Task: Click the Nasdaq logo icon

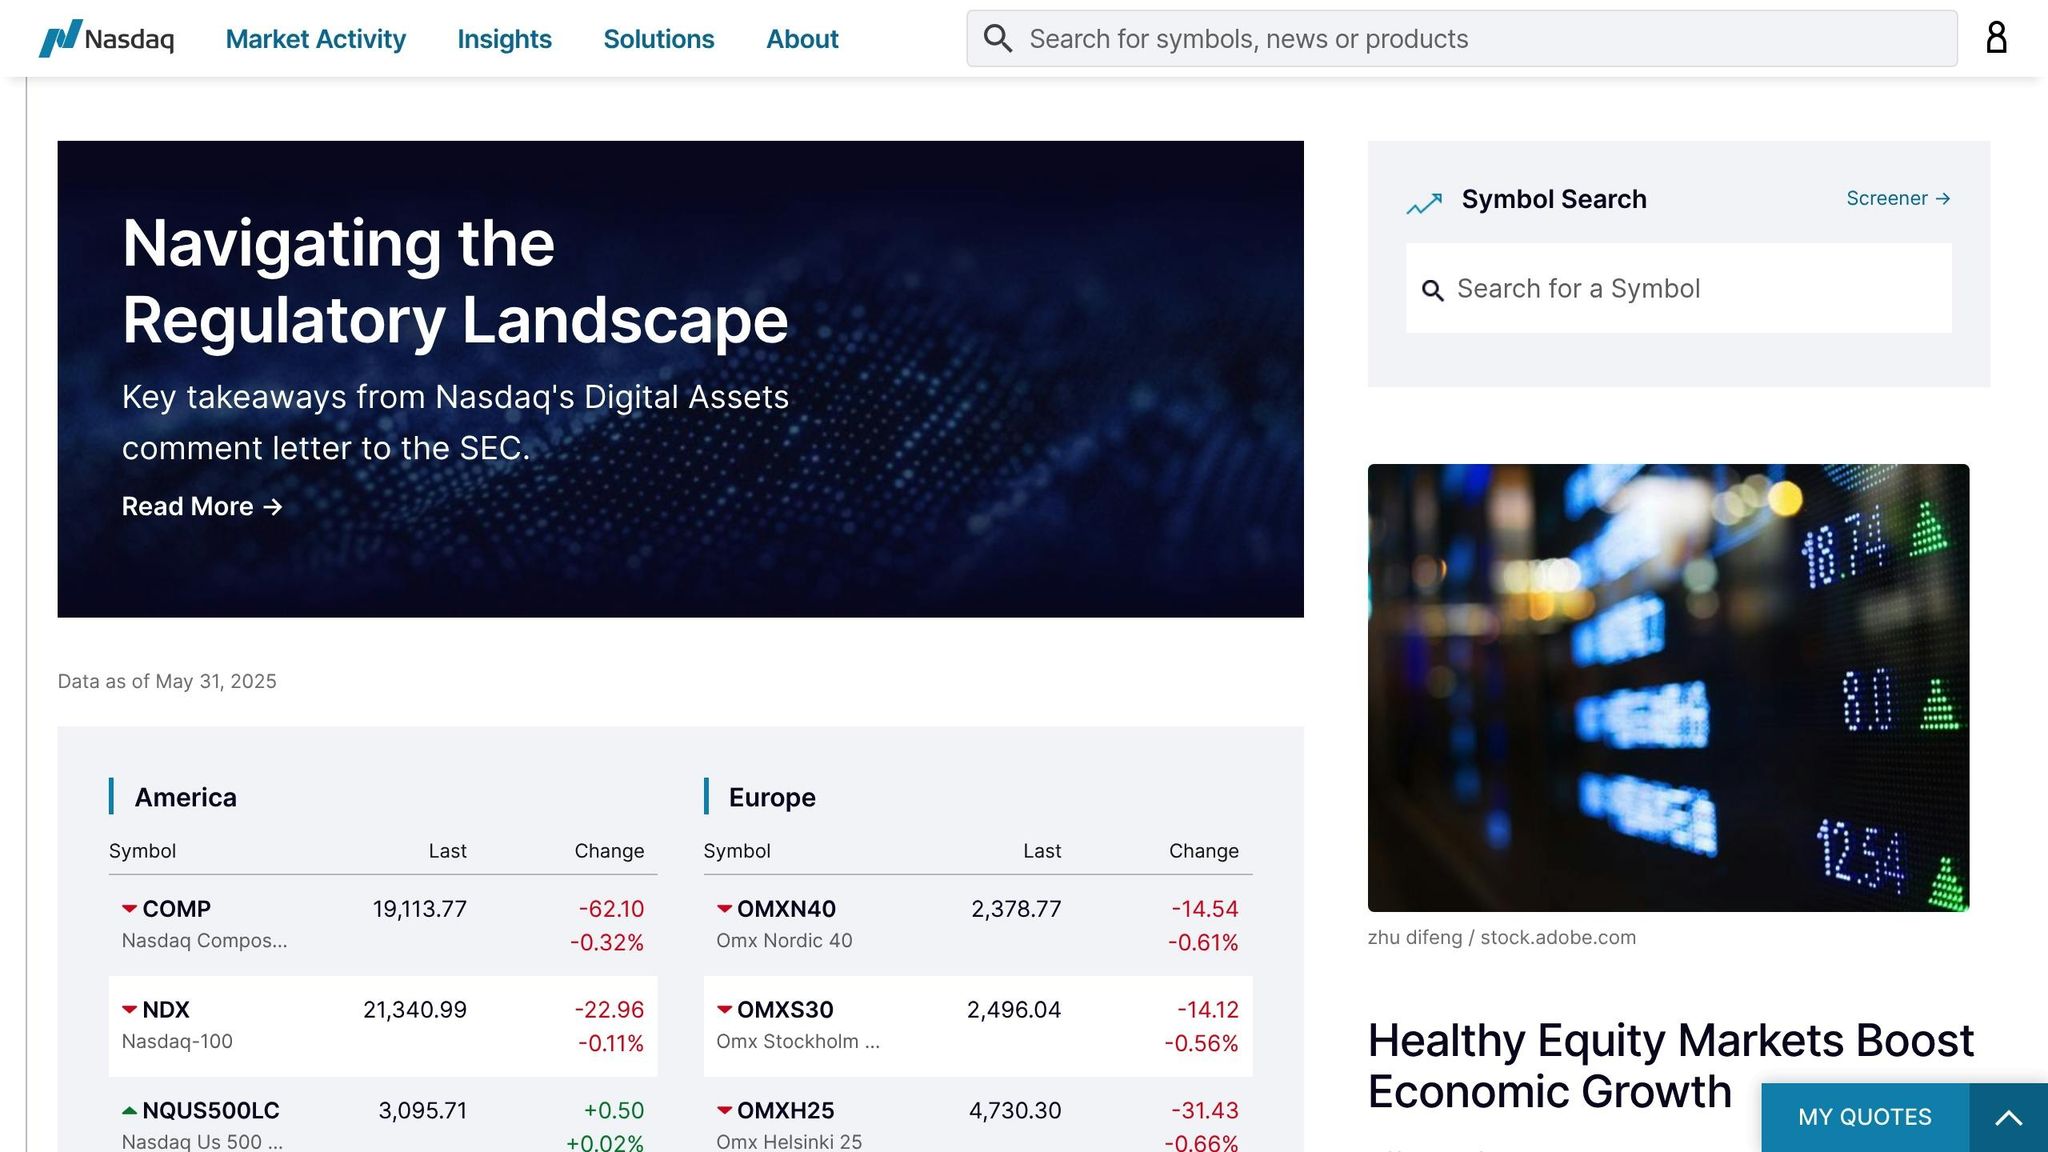Action: coord(58,38)
